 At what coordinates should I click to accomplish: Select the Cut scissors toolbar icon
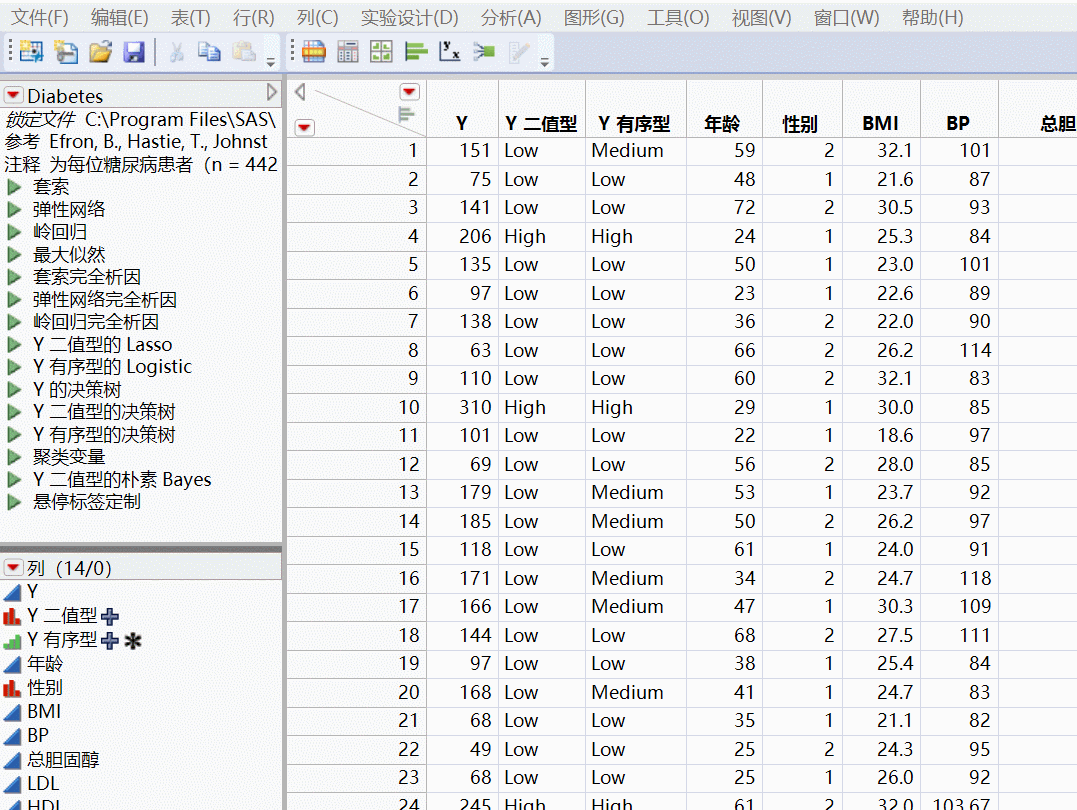[177, 52]
